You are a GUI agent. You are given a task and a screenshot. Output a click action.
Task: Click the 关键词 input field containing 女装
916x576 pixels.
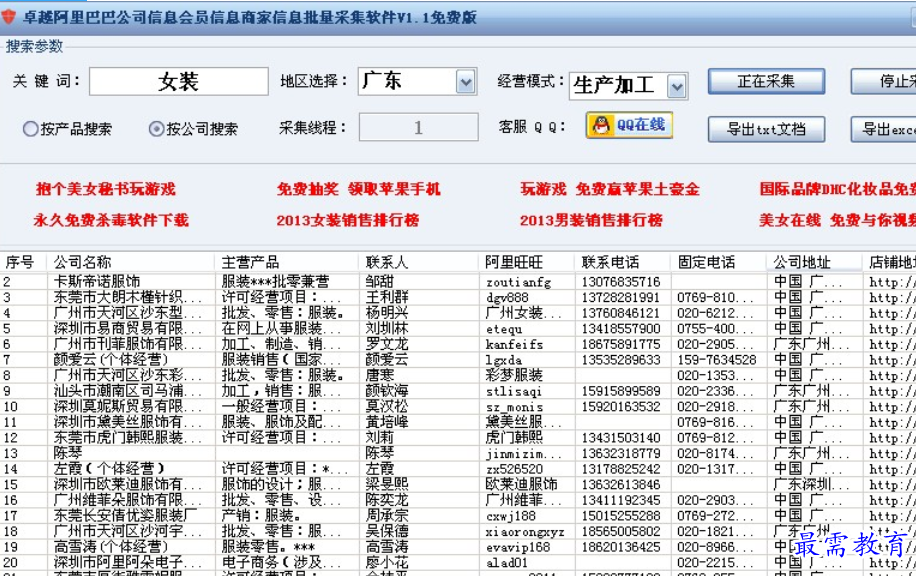point(179,81)
